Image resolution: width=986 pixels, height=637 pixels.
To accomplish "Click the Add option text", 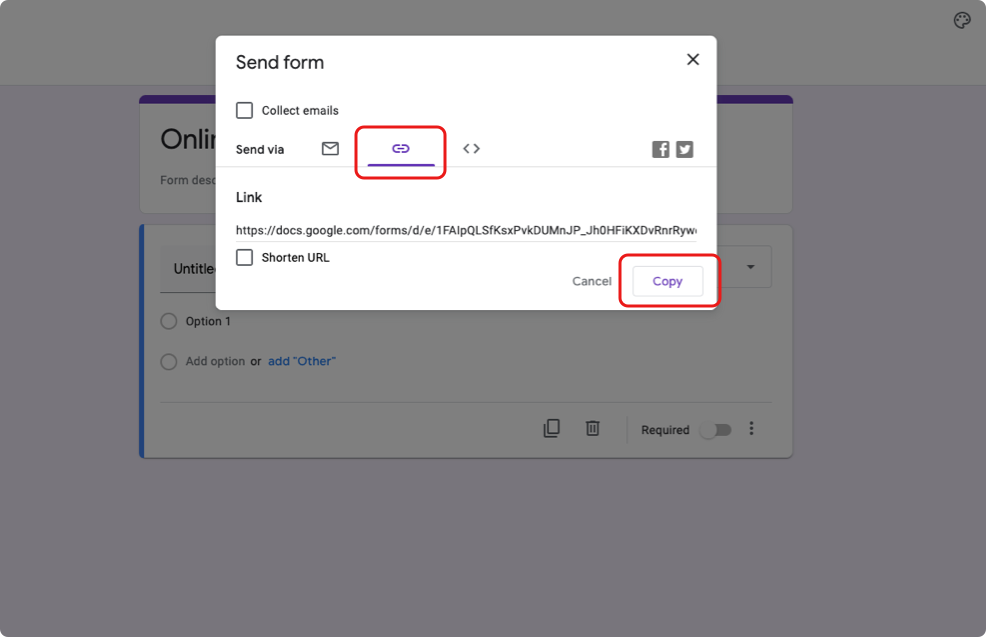I will pyautogui.click(x=215, y=362).
